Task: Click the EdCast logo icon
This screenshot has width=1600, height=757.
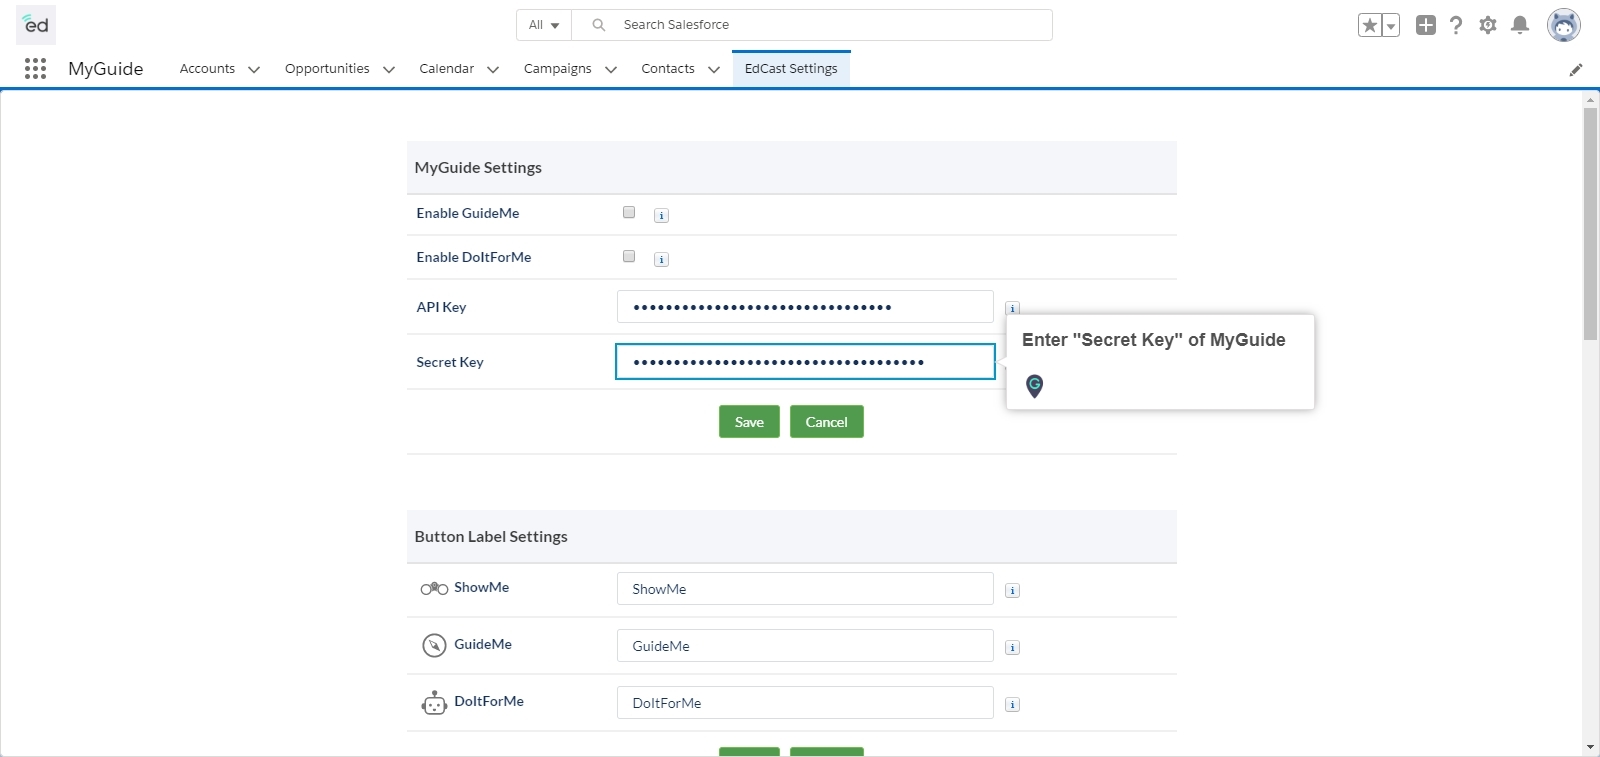Action: tap(36, 25)
